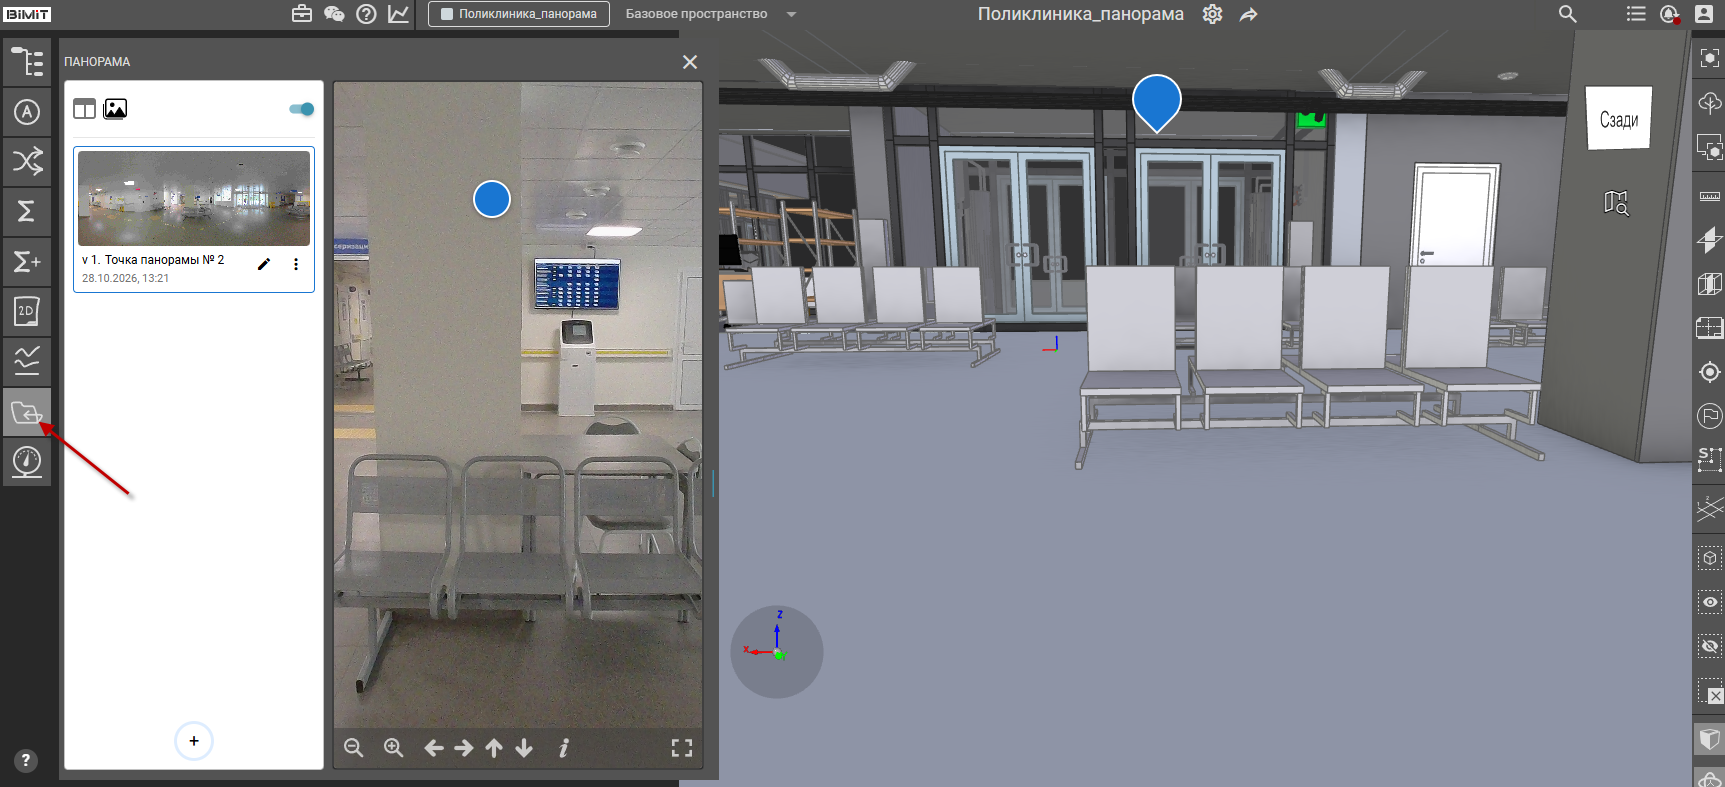Select the ruler measurement tool
The image size is (1725, 787).
(x=1710, y=196)
